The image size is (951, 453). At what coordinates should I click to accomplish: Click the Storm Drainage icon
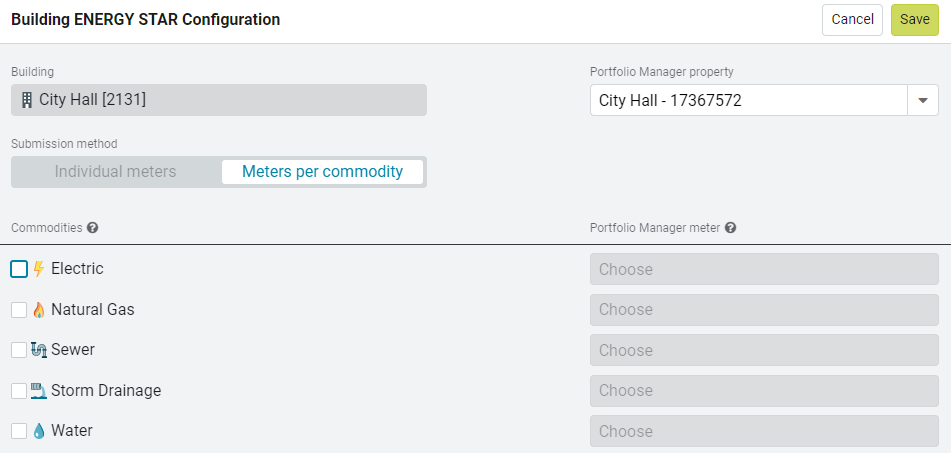point(39,391)
